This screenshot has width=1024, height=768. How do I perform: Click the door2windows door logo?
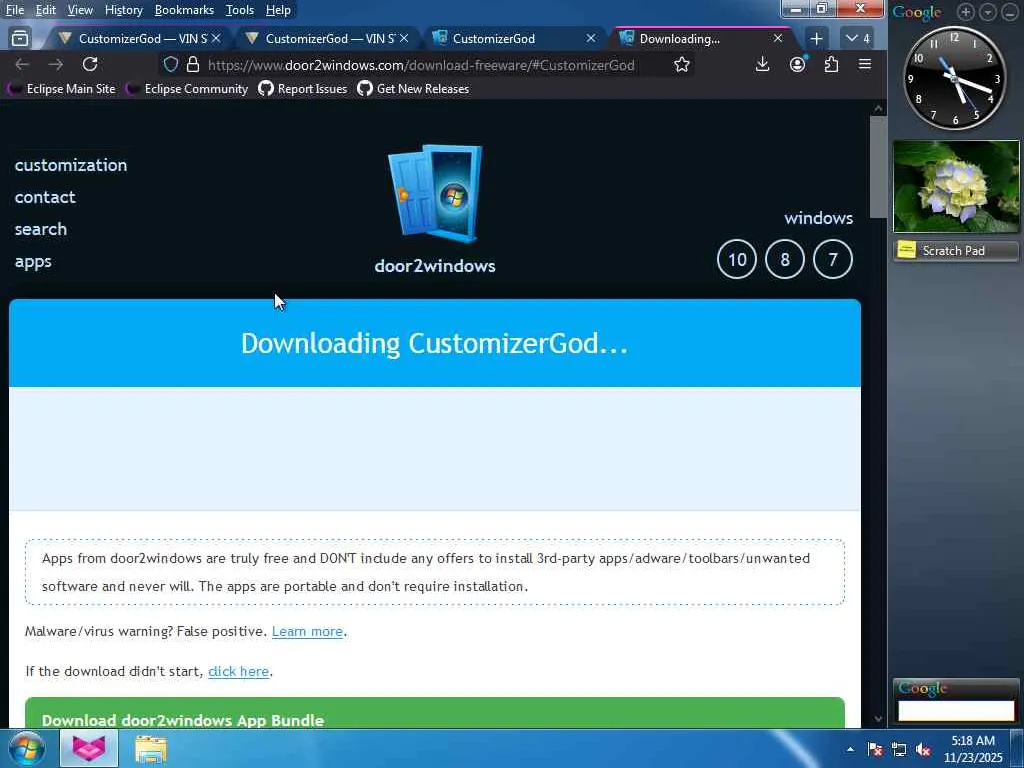(435, 193)
